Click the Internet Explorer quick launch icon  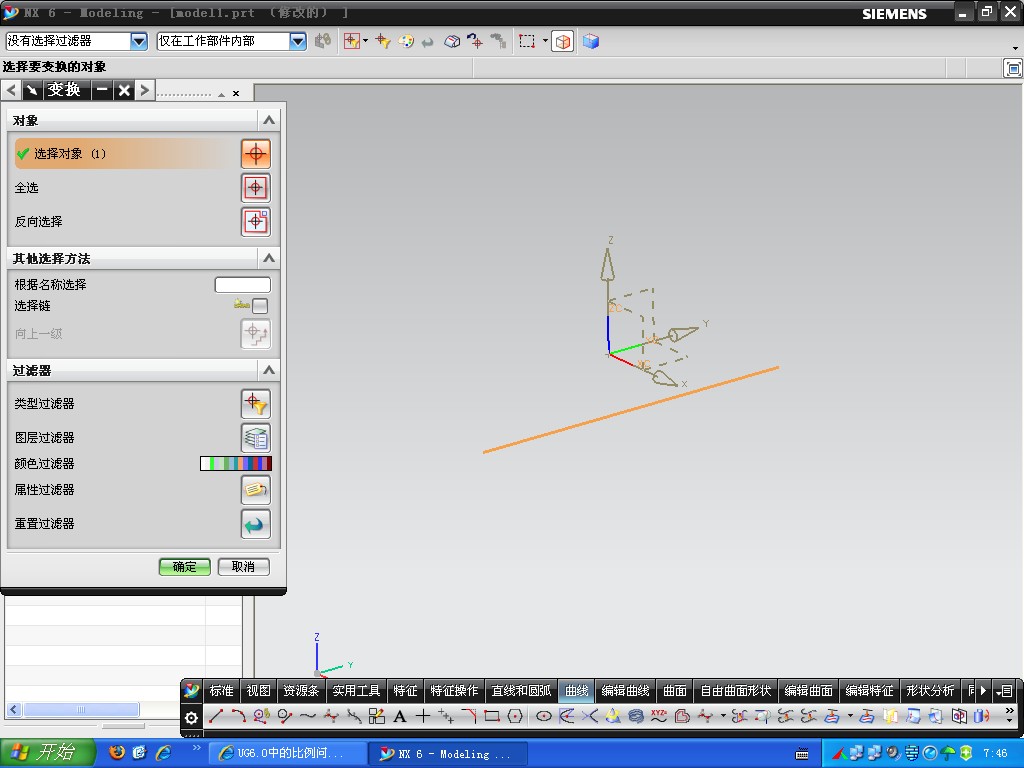point(163,753)
